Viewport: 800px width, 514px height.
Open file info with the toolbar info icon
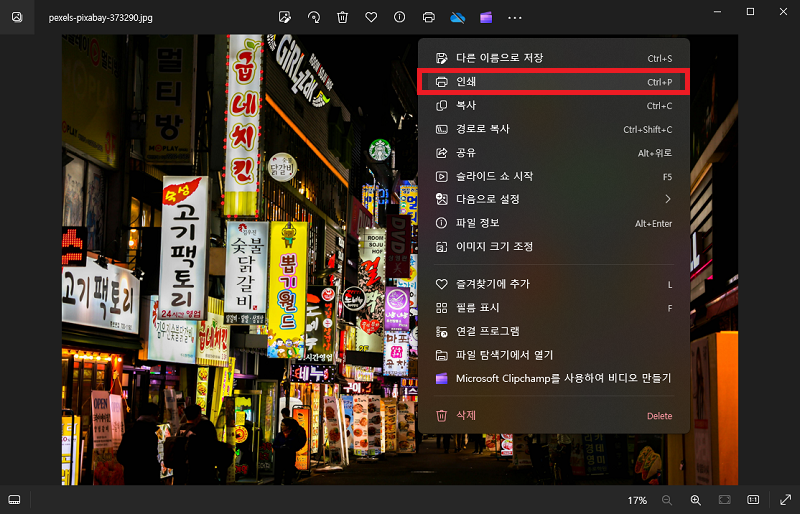point(399,17)
